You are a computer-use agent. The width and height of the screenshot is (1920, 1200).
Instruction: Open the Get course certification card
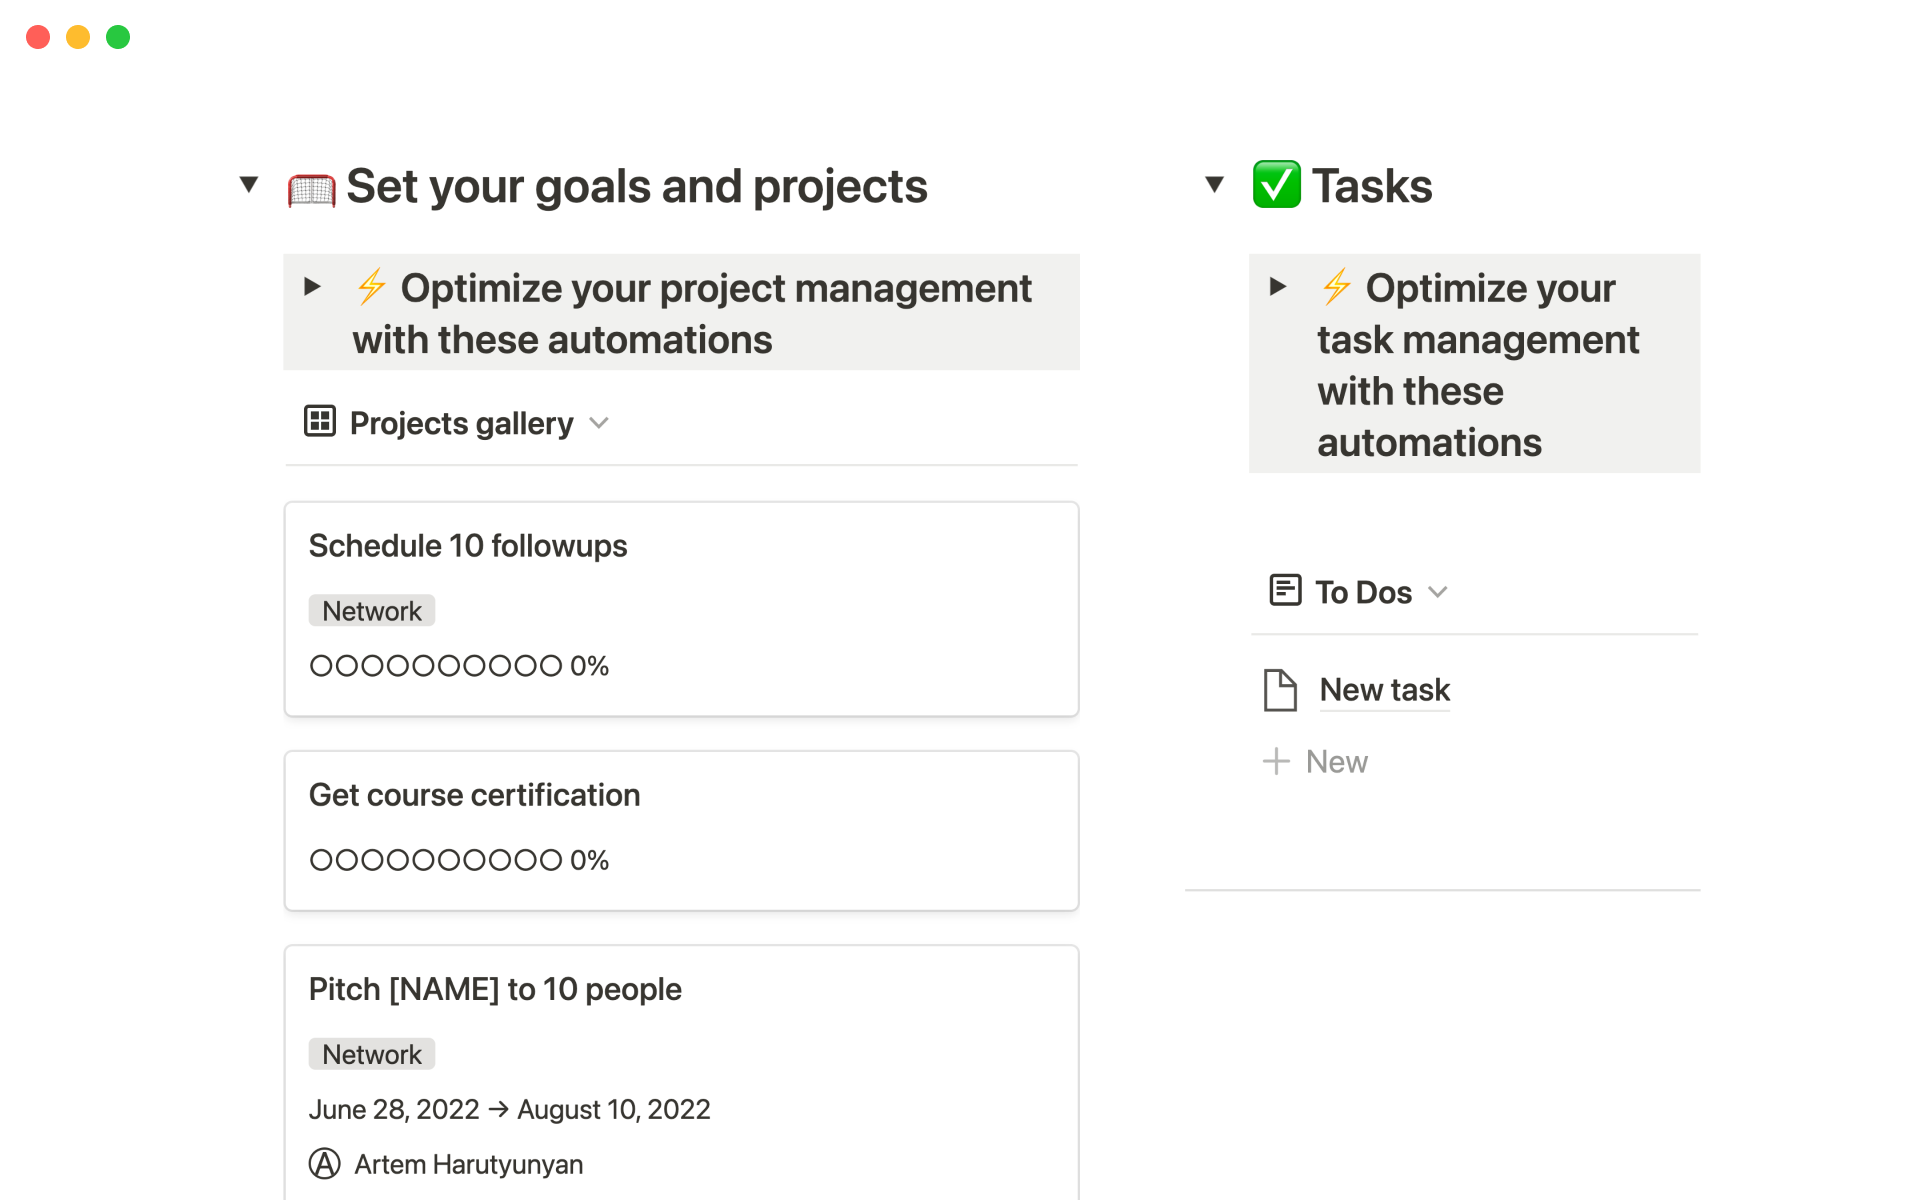pyautogui.click(x=474, y=795)
